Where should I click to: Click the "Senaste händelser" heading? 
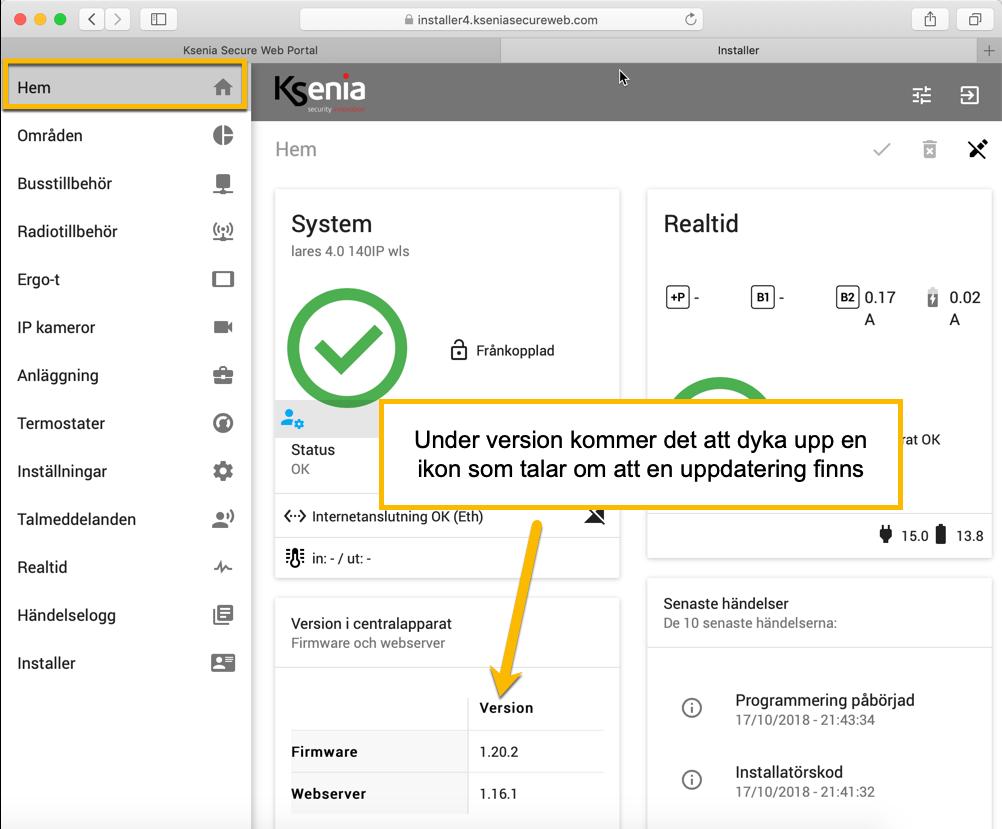(x=726, y=603)
